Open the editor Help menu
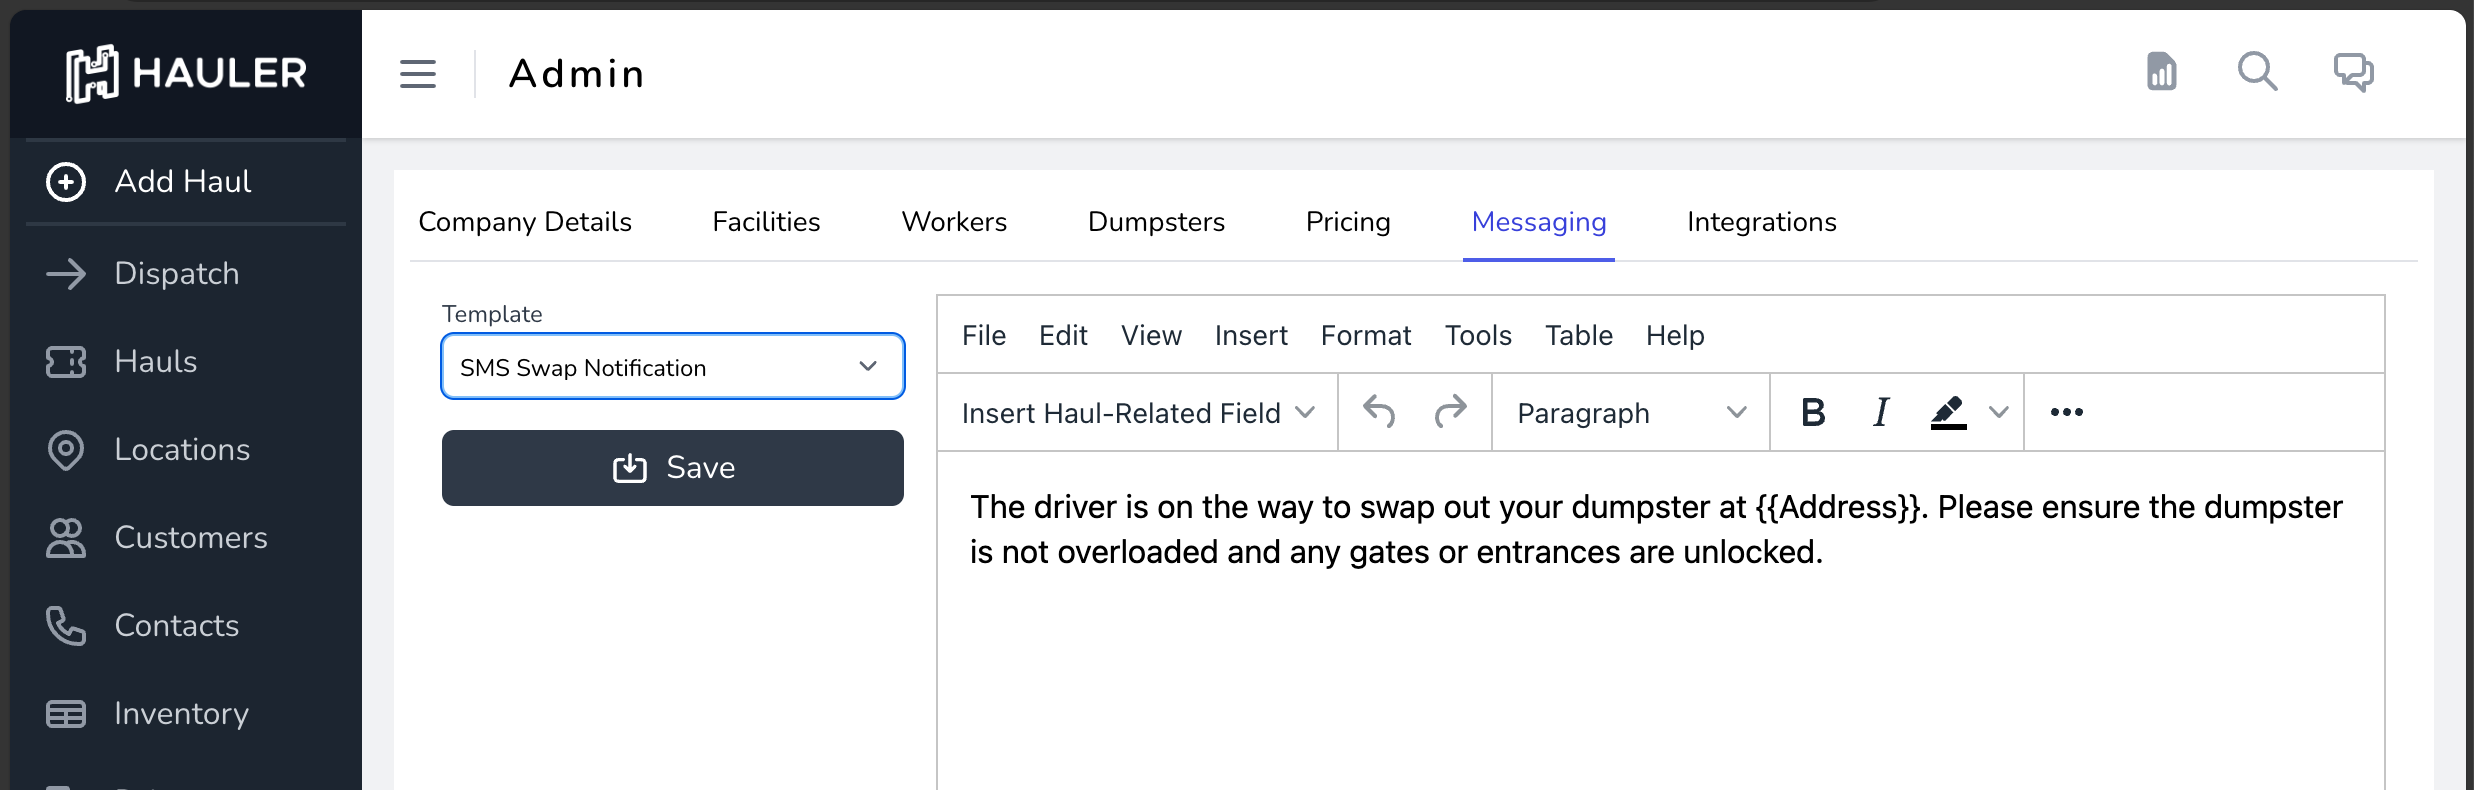Screen dimensions: 2474x790 (1675, 335)
